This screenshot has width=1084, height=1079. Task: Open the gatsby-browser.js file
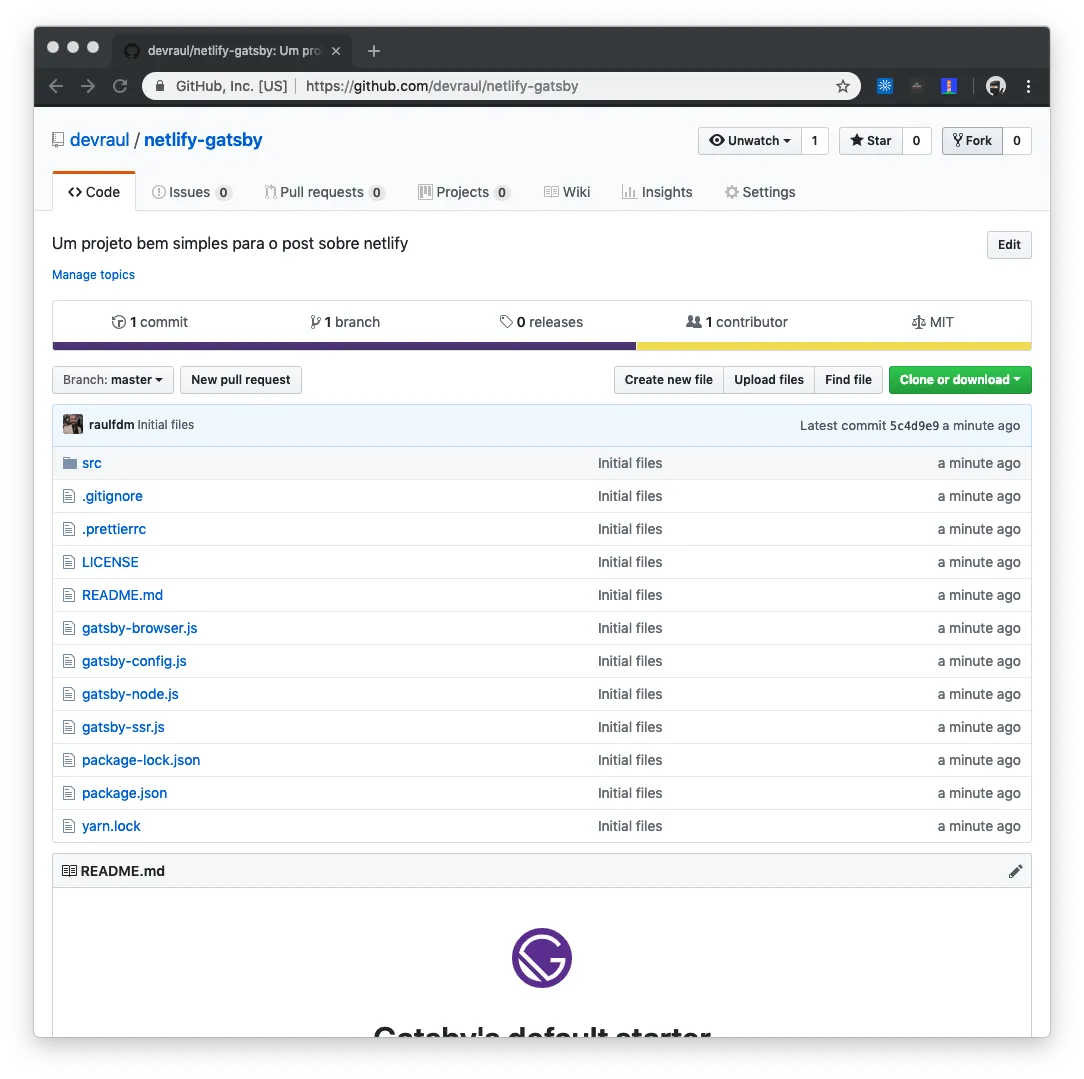pyautogui.click(x=140, y=628)
